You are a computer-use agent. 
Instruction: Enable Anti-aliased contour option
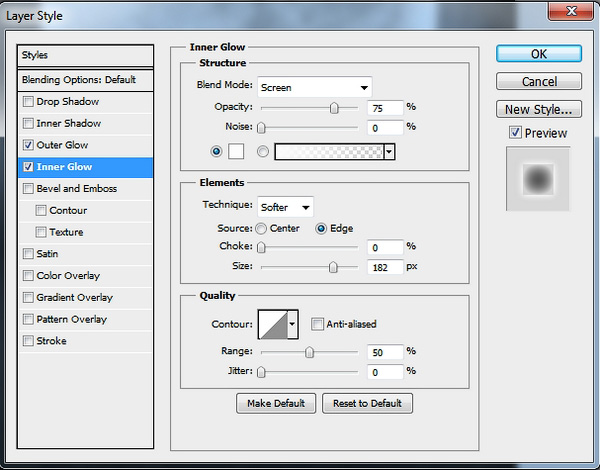(x=317, y=324)
